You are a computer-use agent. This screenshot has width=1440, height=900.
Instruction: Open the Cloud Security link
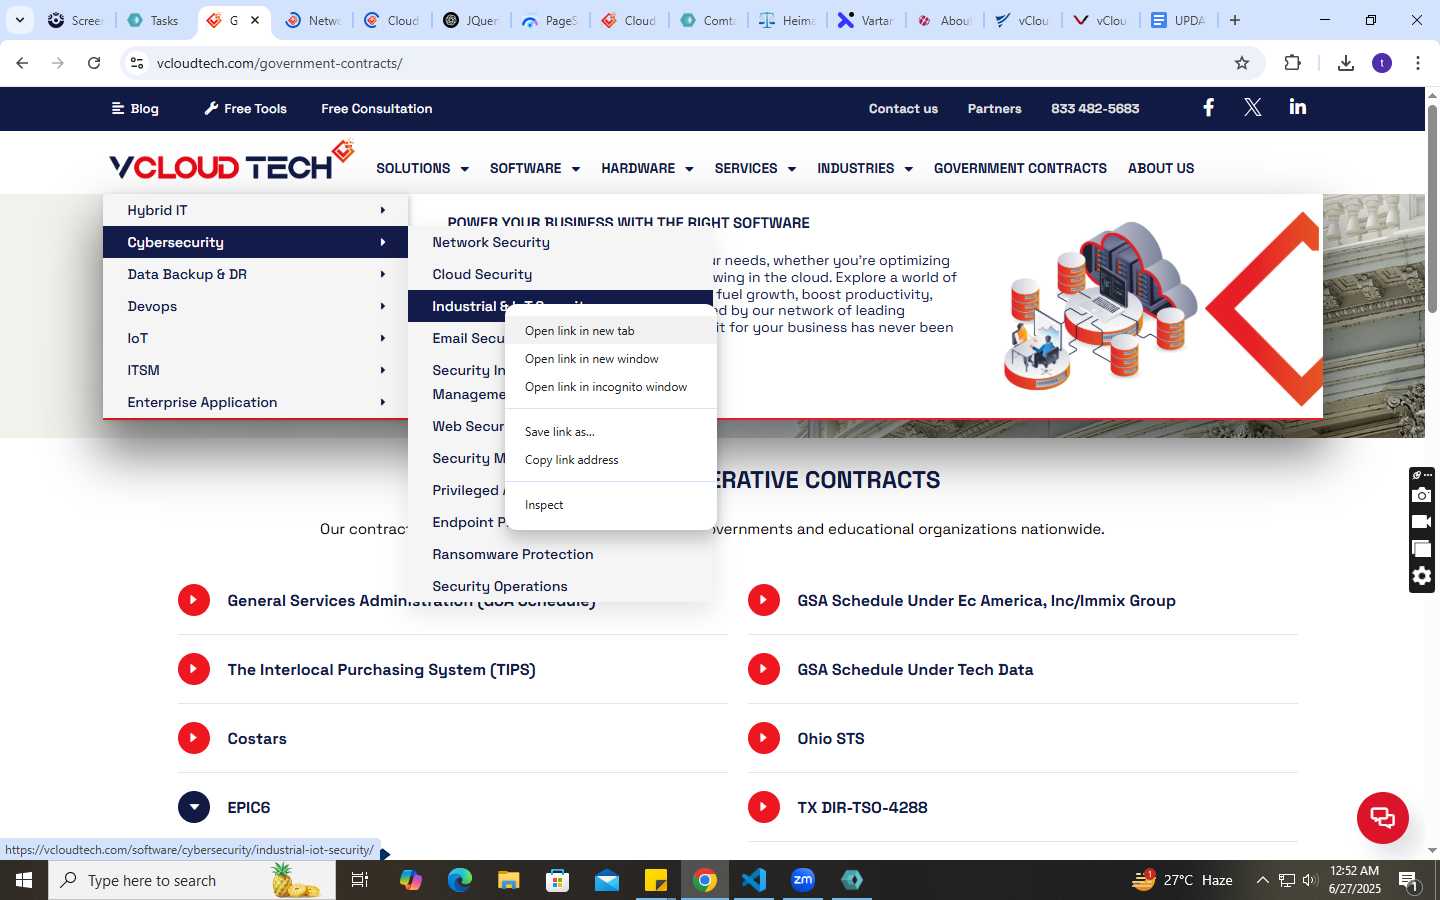482,274
